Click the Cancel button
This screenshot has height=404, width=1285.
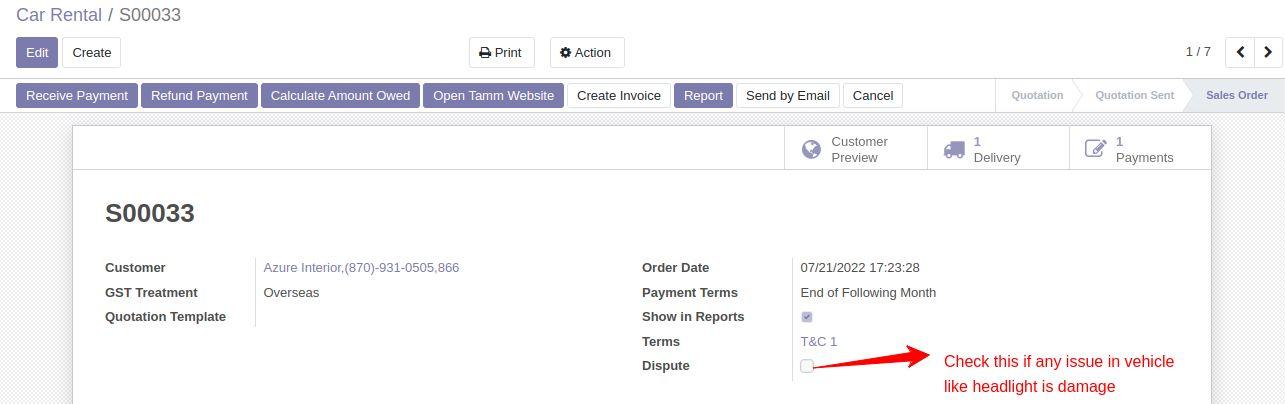(x=873, y=95)
